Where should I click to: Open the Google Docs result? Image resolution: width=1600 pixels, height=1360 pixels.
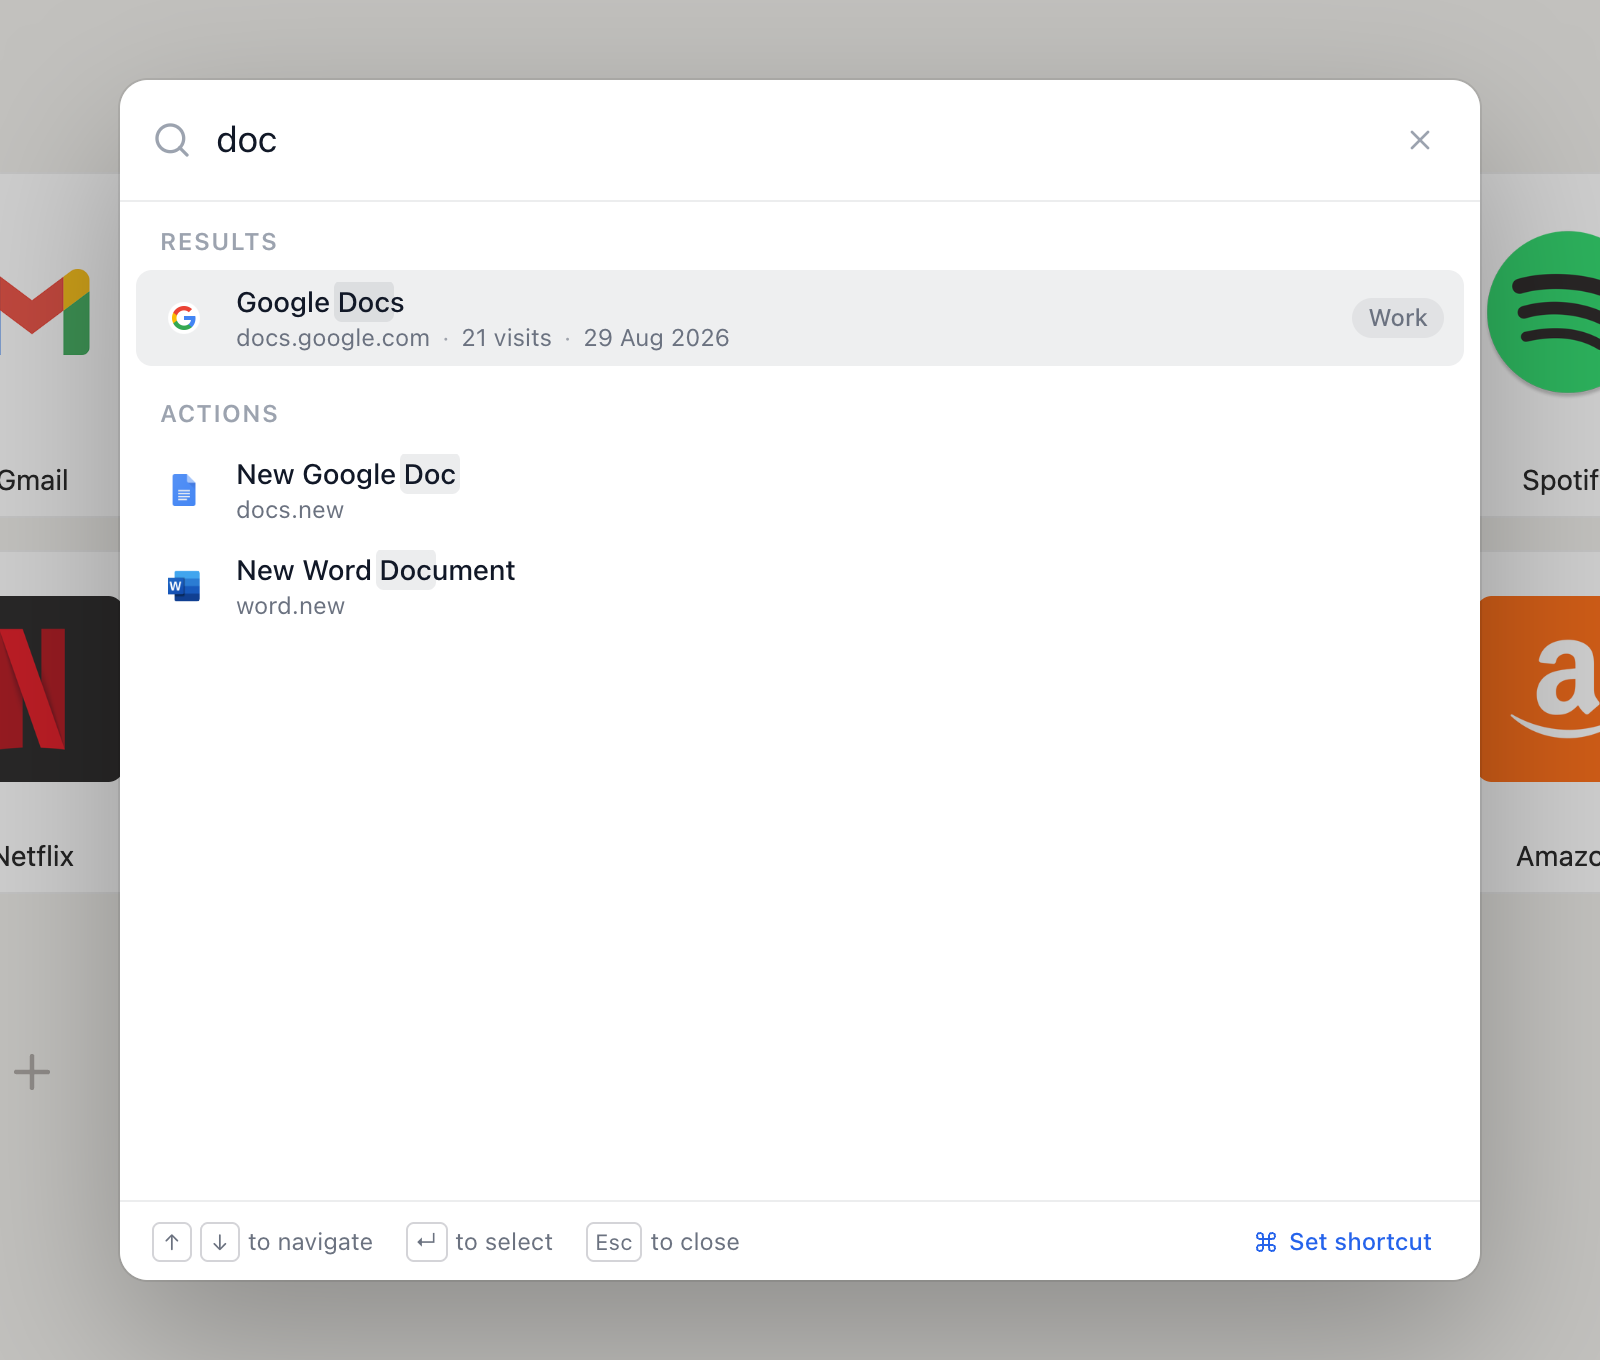pyautogui.click(x=800, y=318)
